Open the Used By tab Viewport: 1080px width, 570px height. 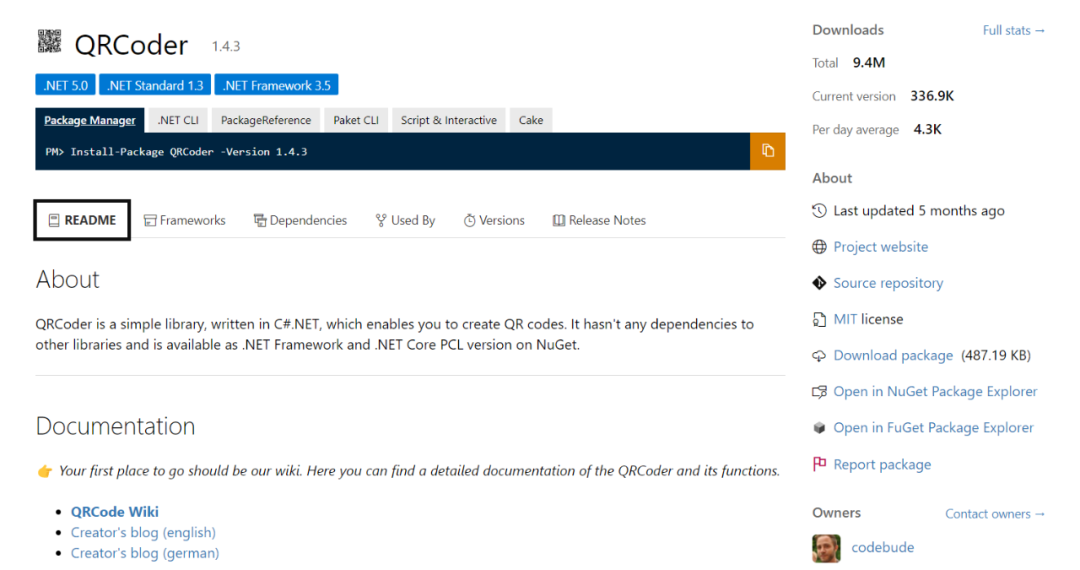pyautogui.click(x=405, y=220)
